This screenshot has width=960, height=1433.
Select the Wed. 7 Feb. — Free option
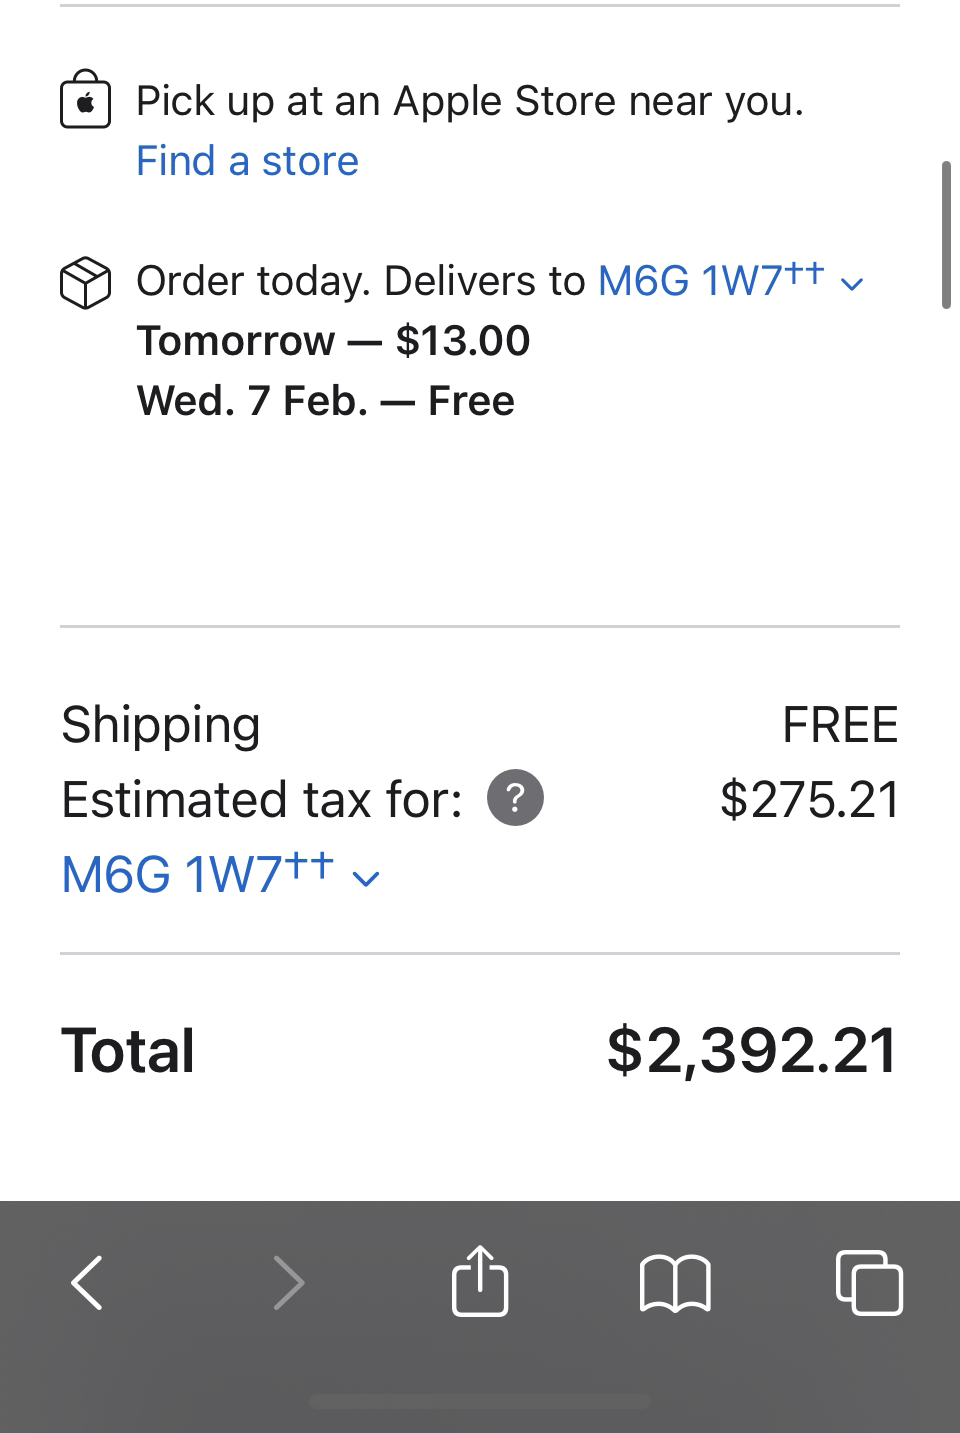[x=326, y=401]
